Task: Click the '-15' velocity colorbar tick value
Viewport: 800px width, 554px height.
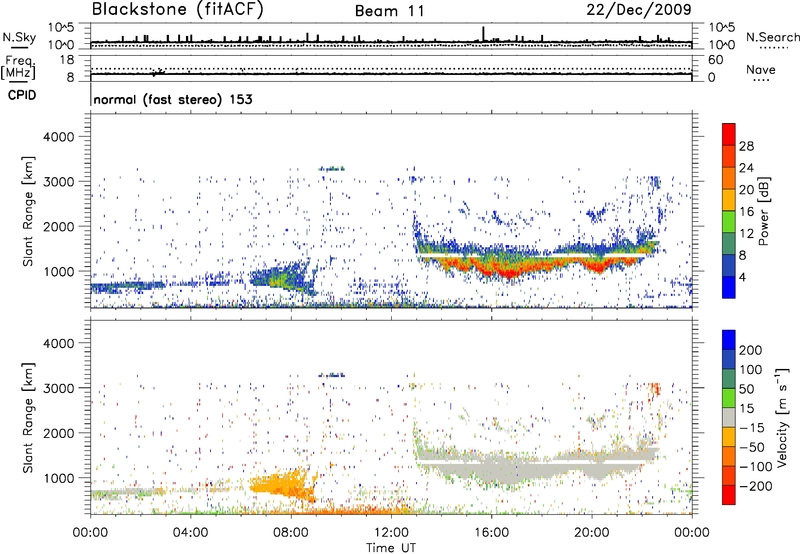Action: point(752,427)
